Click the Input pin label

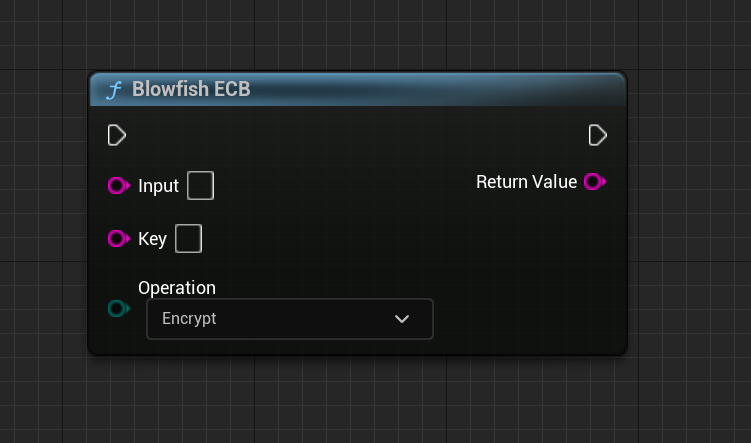coord(158,186)
